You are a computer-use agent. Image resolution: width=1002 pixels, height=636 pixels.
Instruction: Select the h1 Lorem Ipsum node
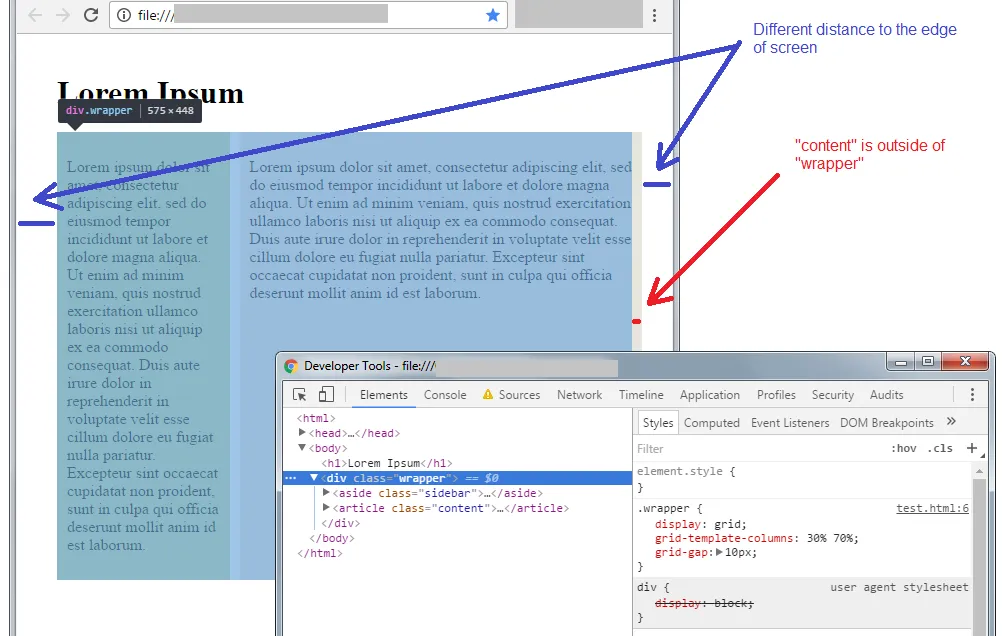387,463
